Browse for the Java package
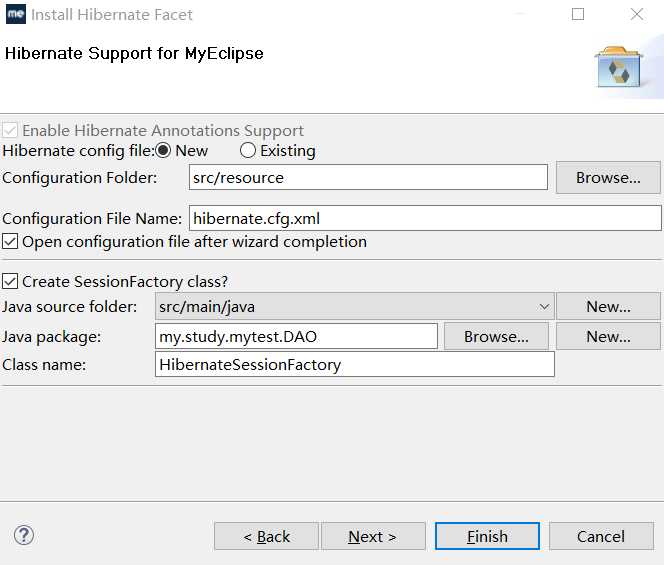Viewport: 664px width, 565px height. pos(496,337)
